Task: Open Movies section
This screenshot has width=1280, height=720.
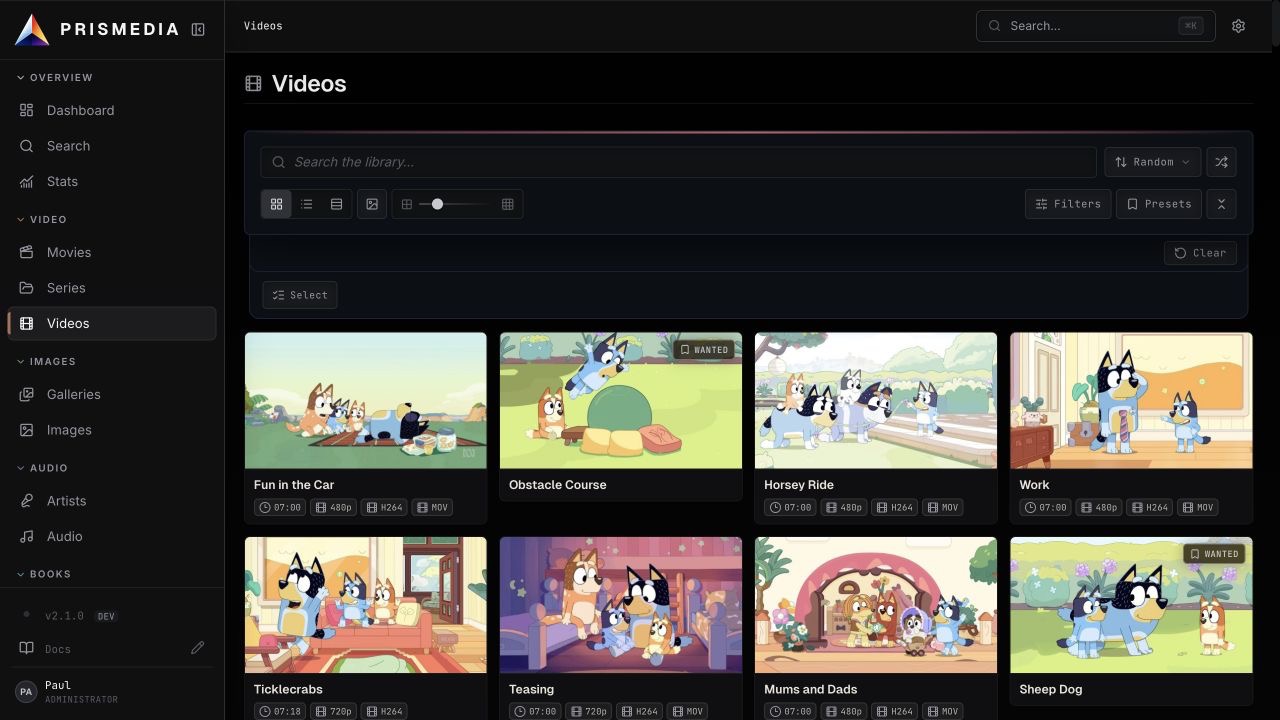Action: click(x=112, y=252)
